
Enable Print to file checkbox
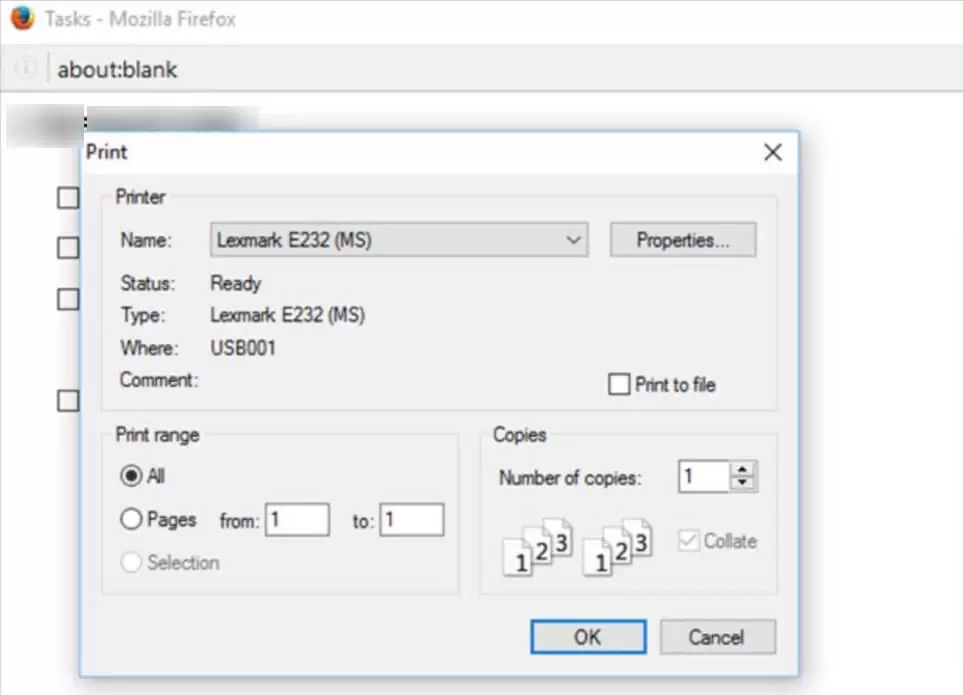point(619,384)
